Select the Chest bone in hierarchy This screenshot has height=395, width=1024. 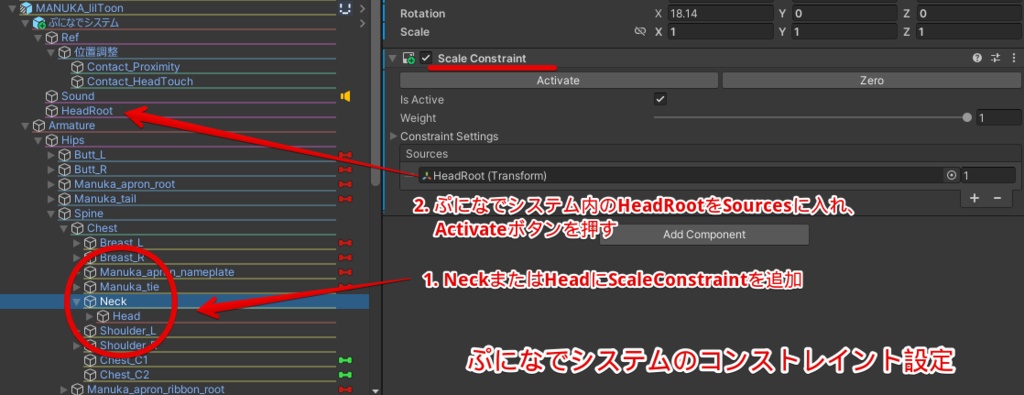[102, 229]
